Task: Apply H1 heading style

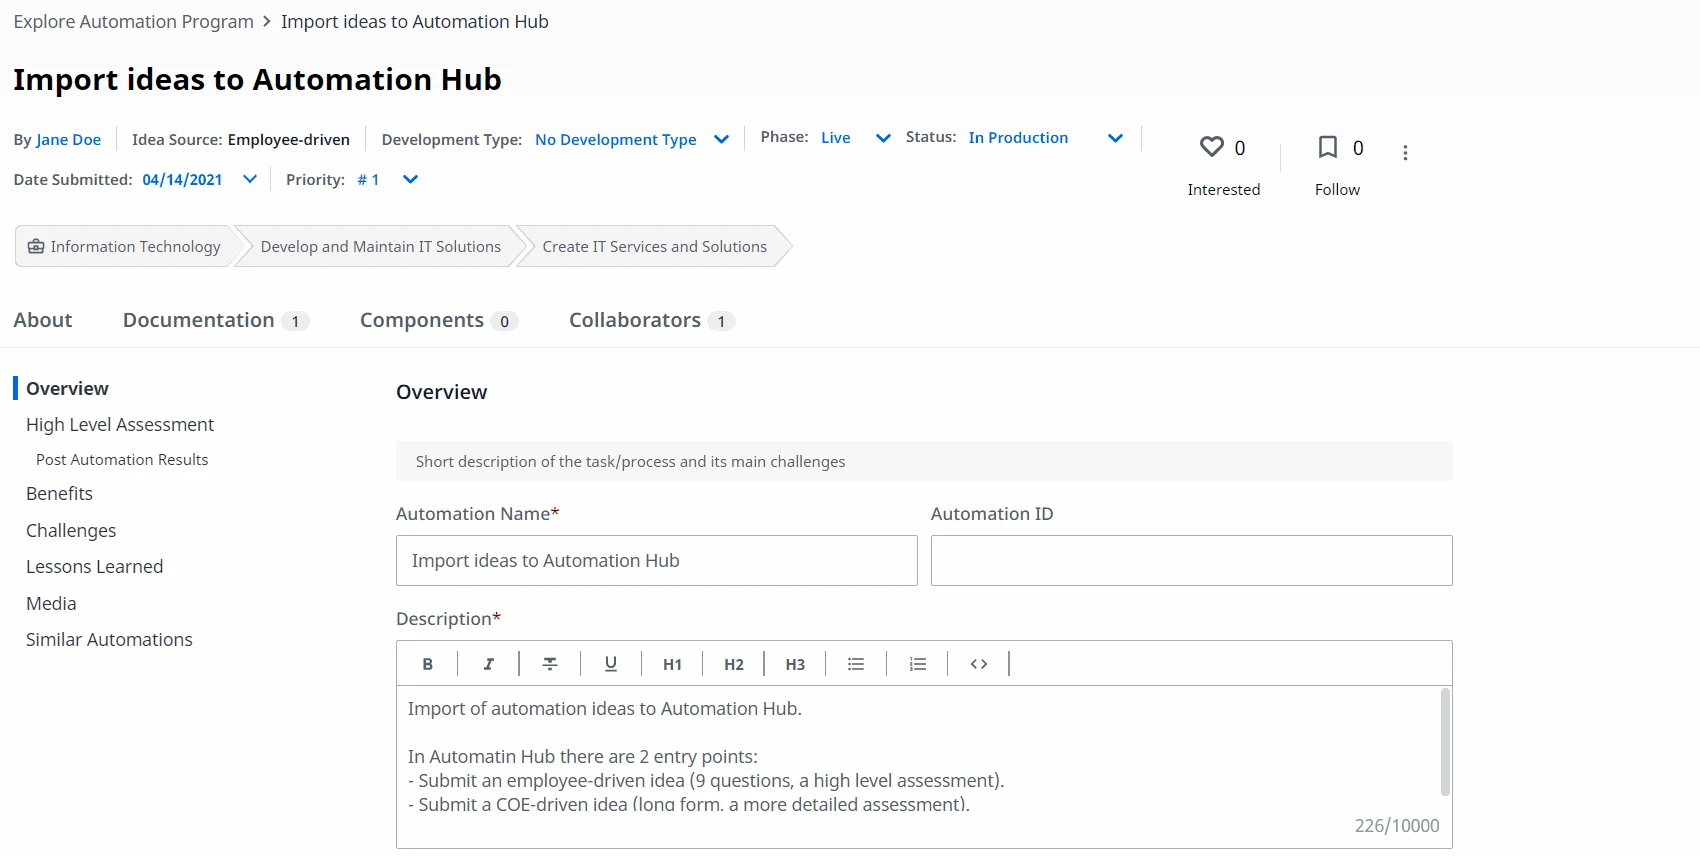Action: click(x=672, y=664)
